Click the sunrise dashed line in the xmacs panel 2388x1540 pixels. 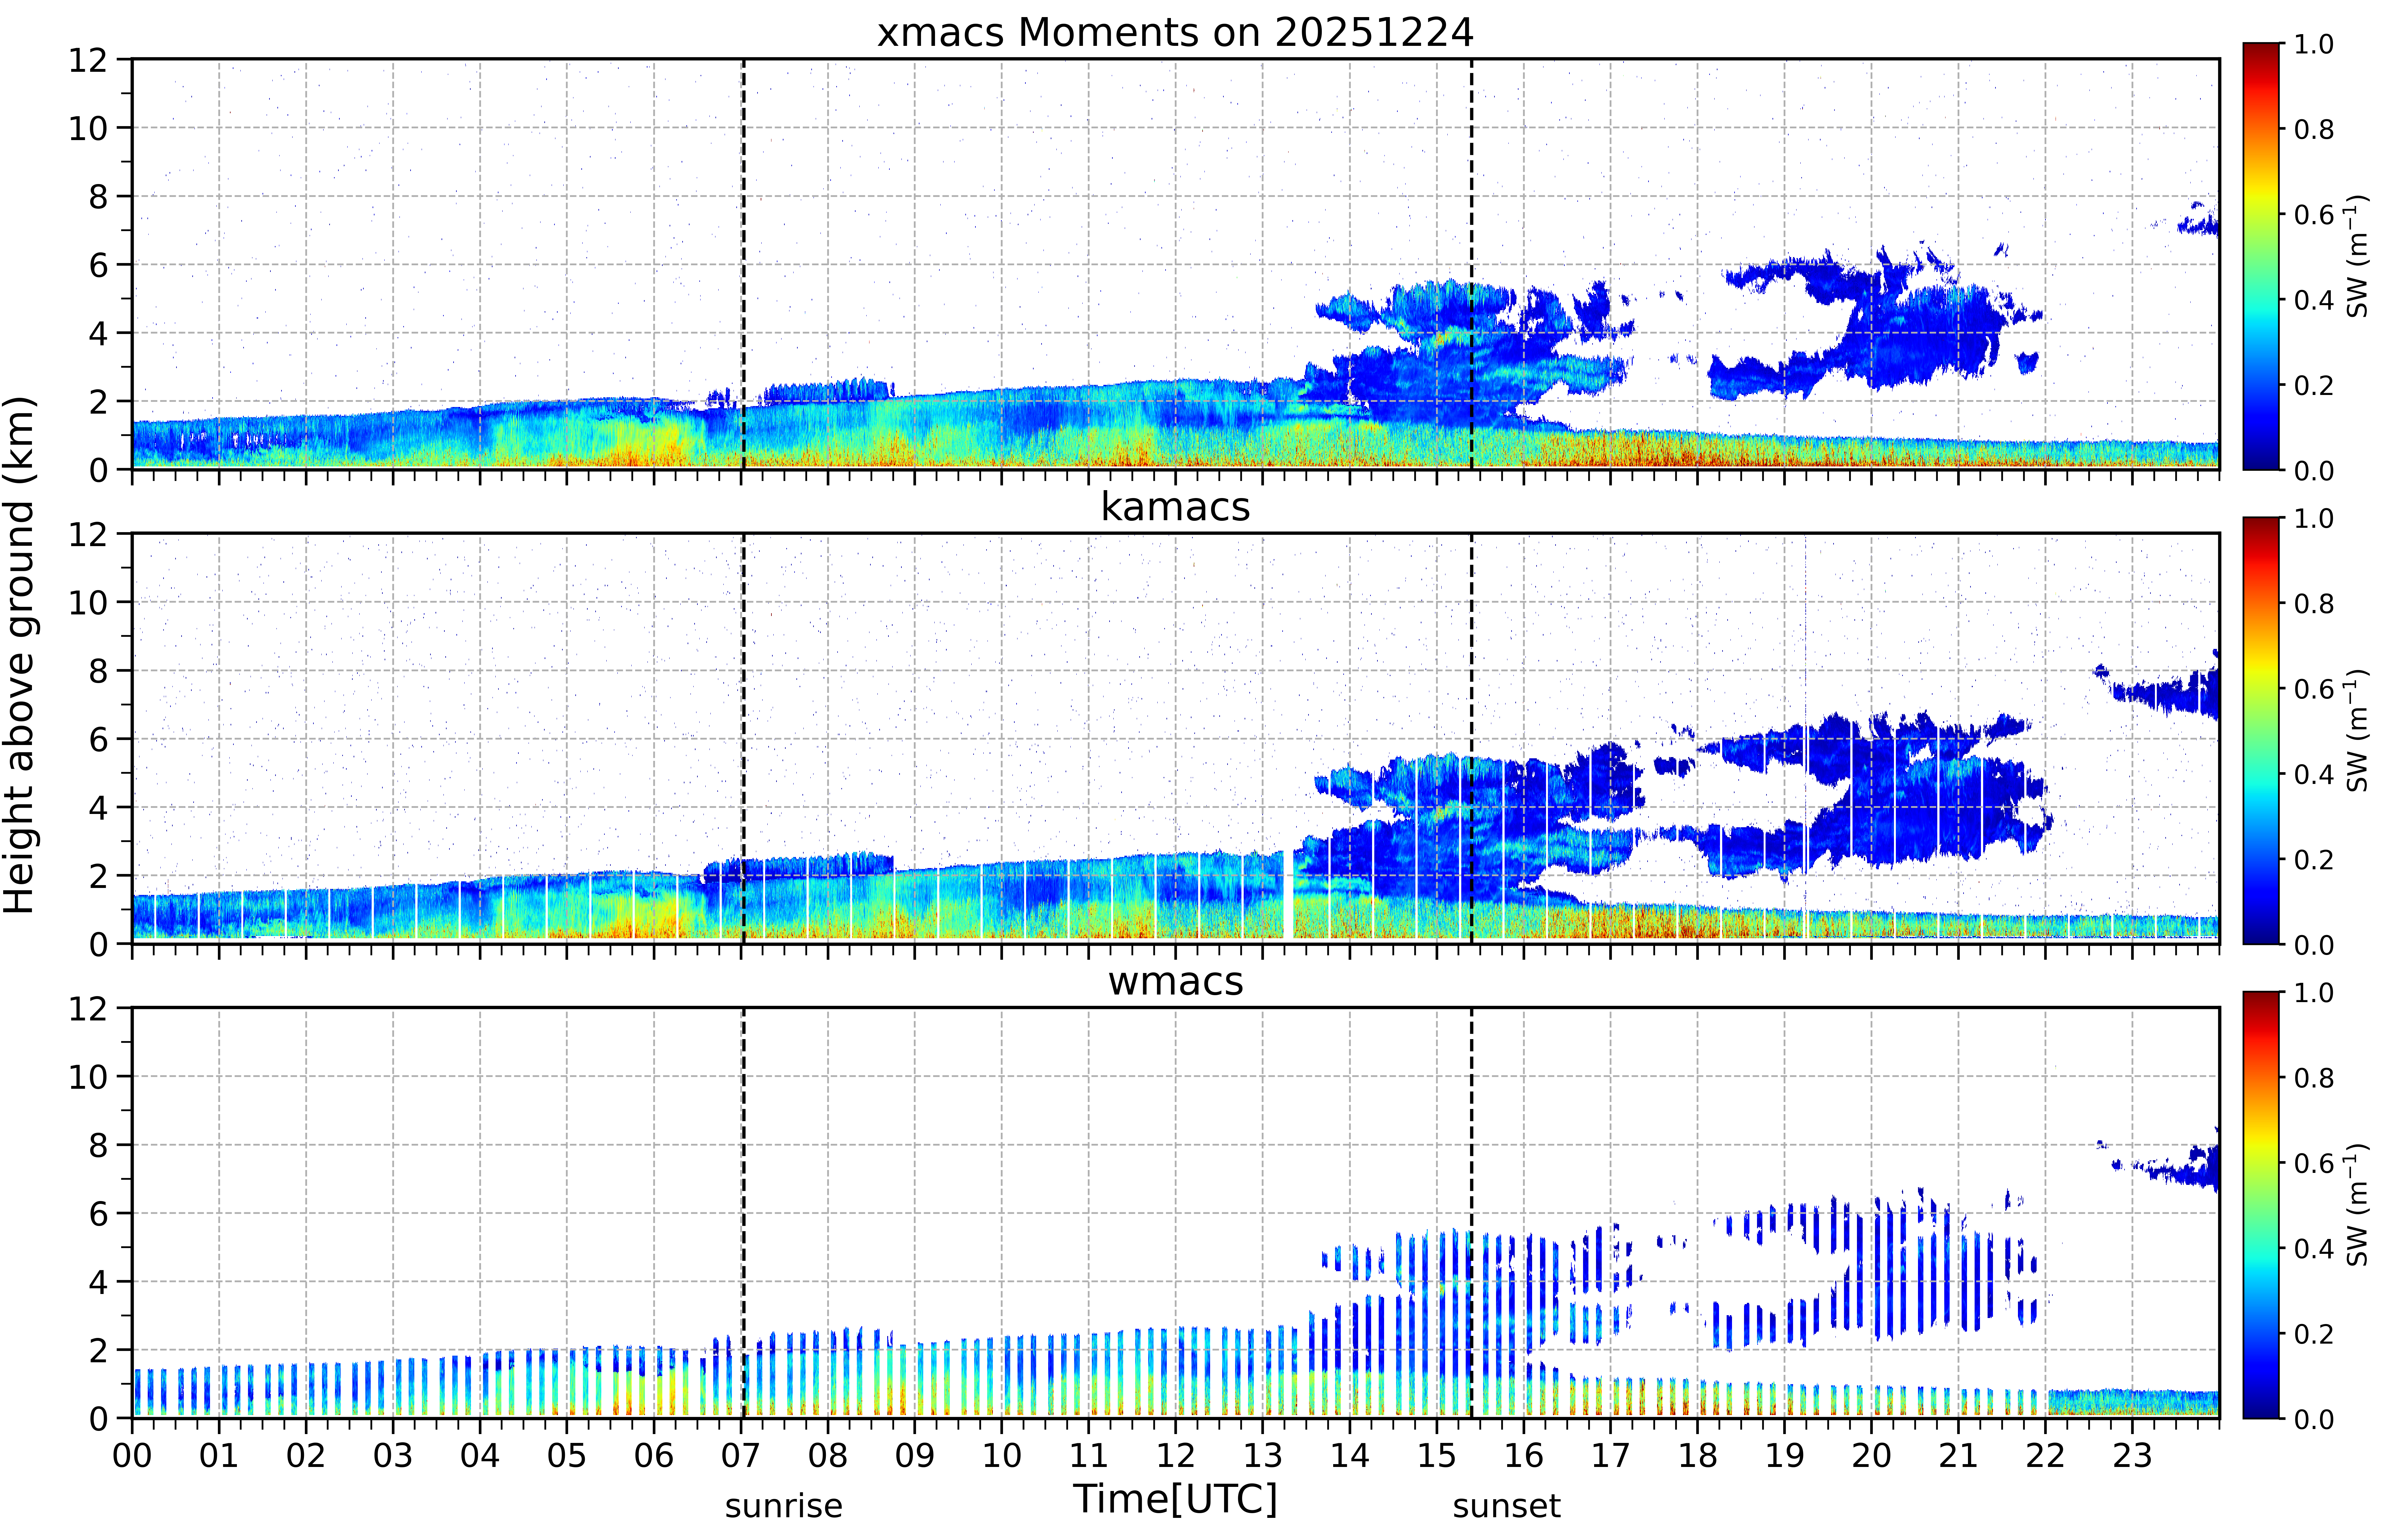(x=744, y=264)
